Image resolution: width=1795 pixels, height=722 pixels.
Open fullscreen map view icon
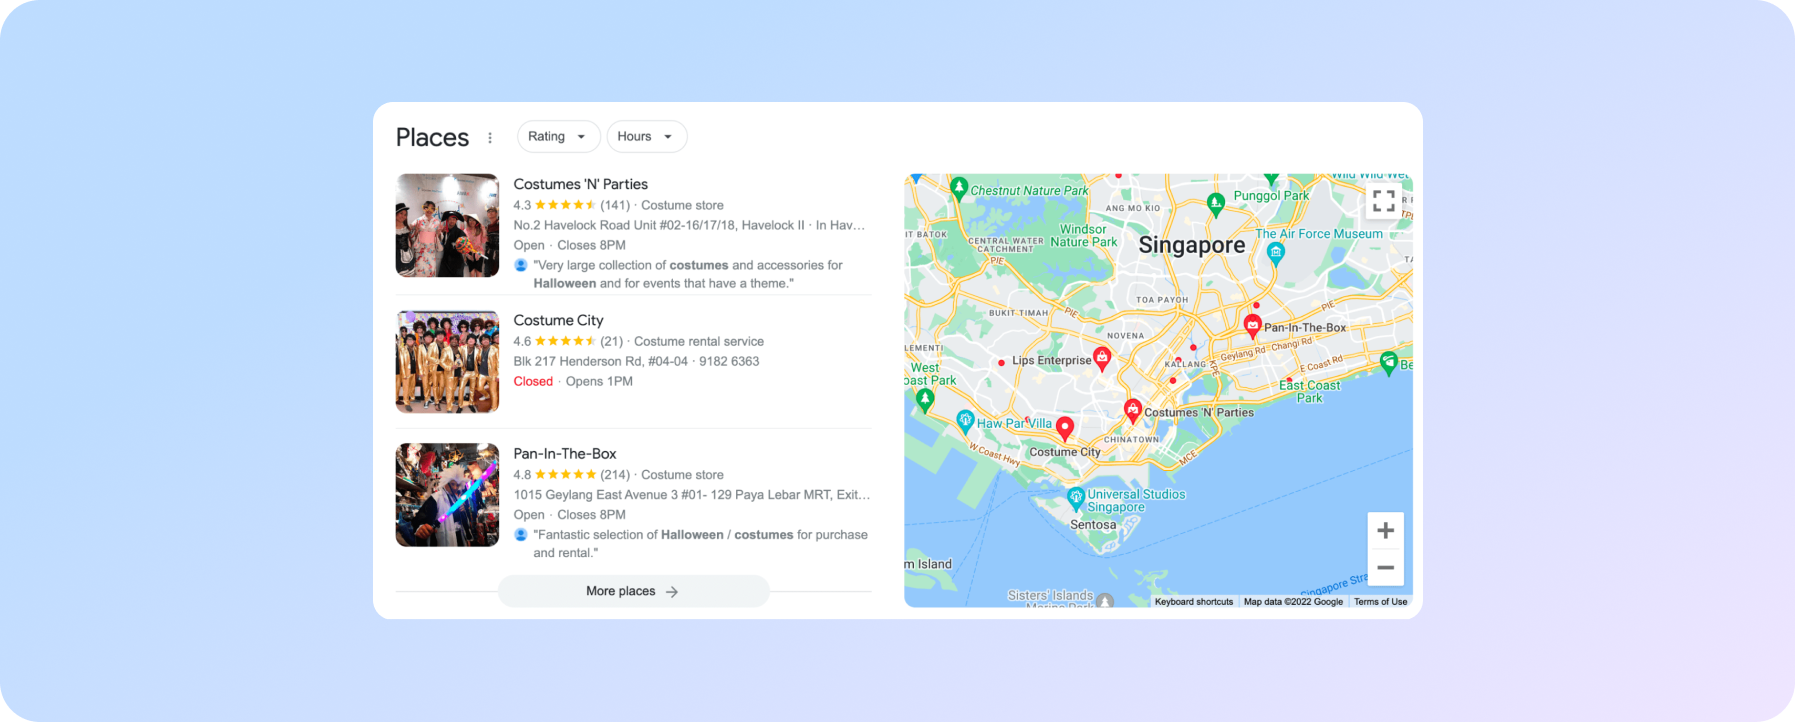(x=1383, y=201)
